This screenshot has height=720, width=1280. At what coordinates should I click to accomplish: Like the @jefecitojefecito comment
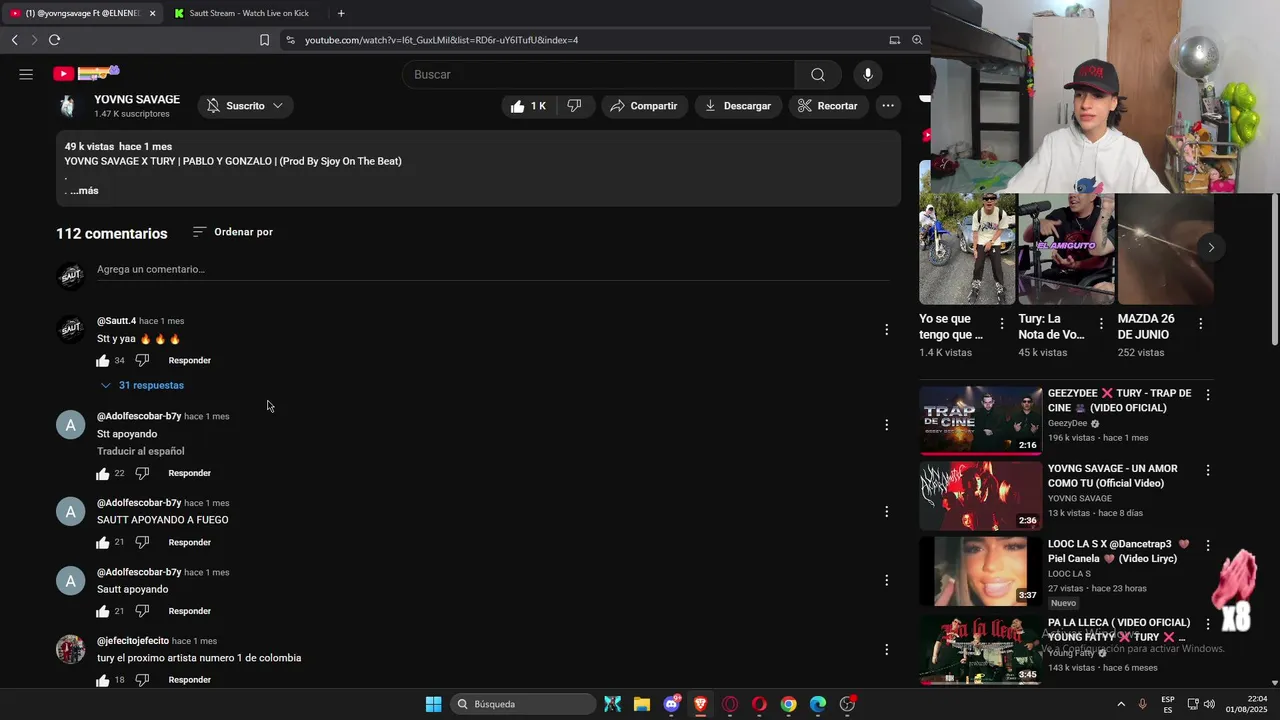[103, 680]
